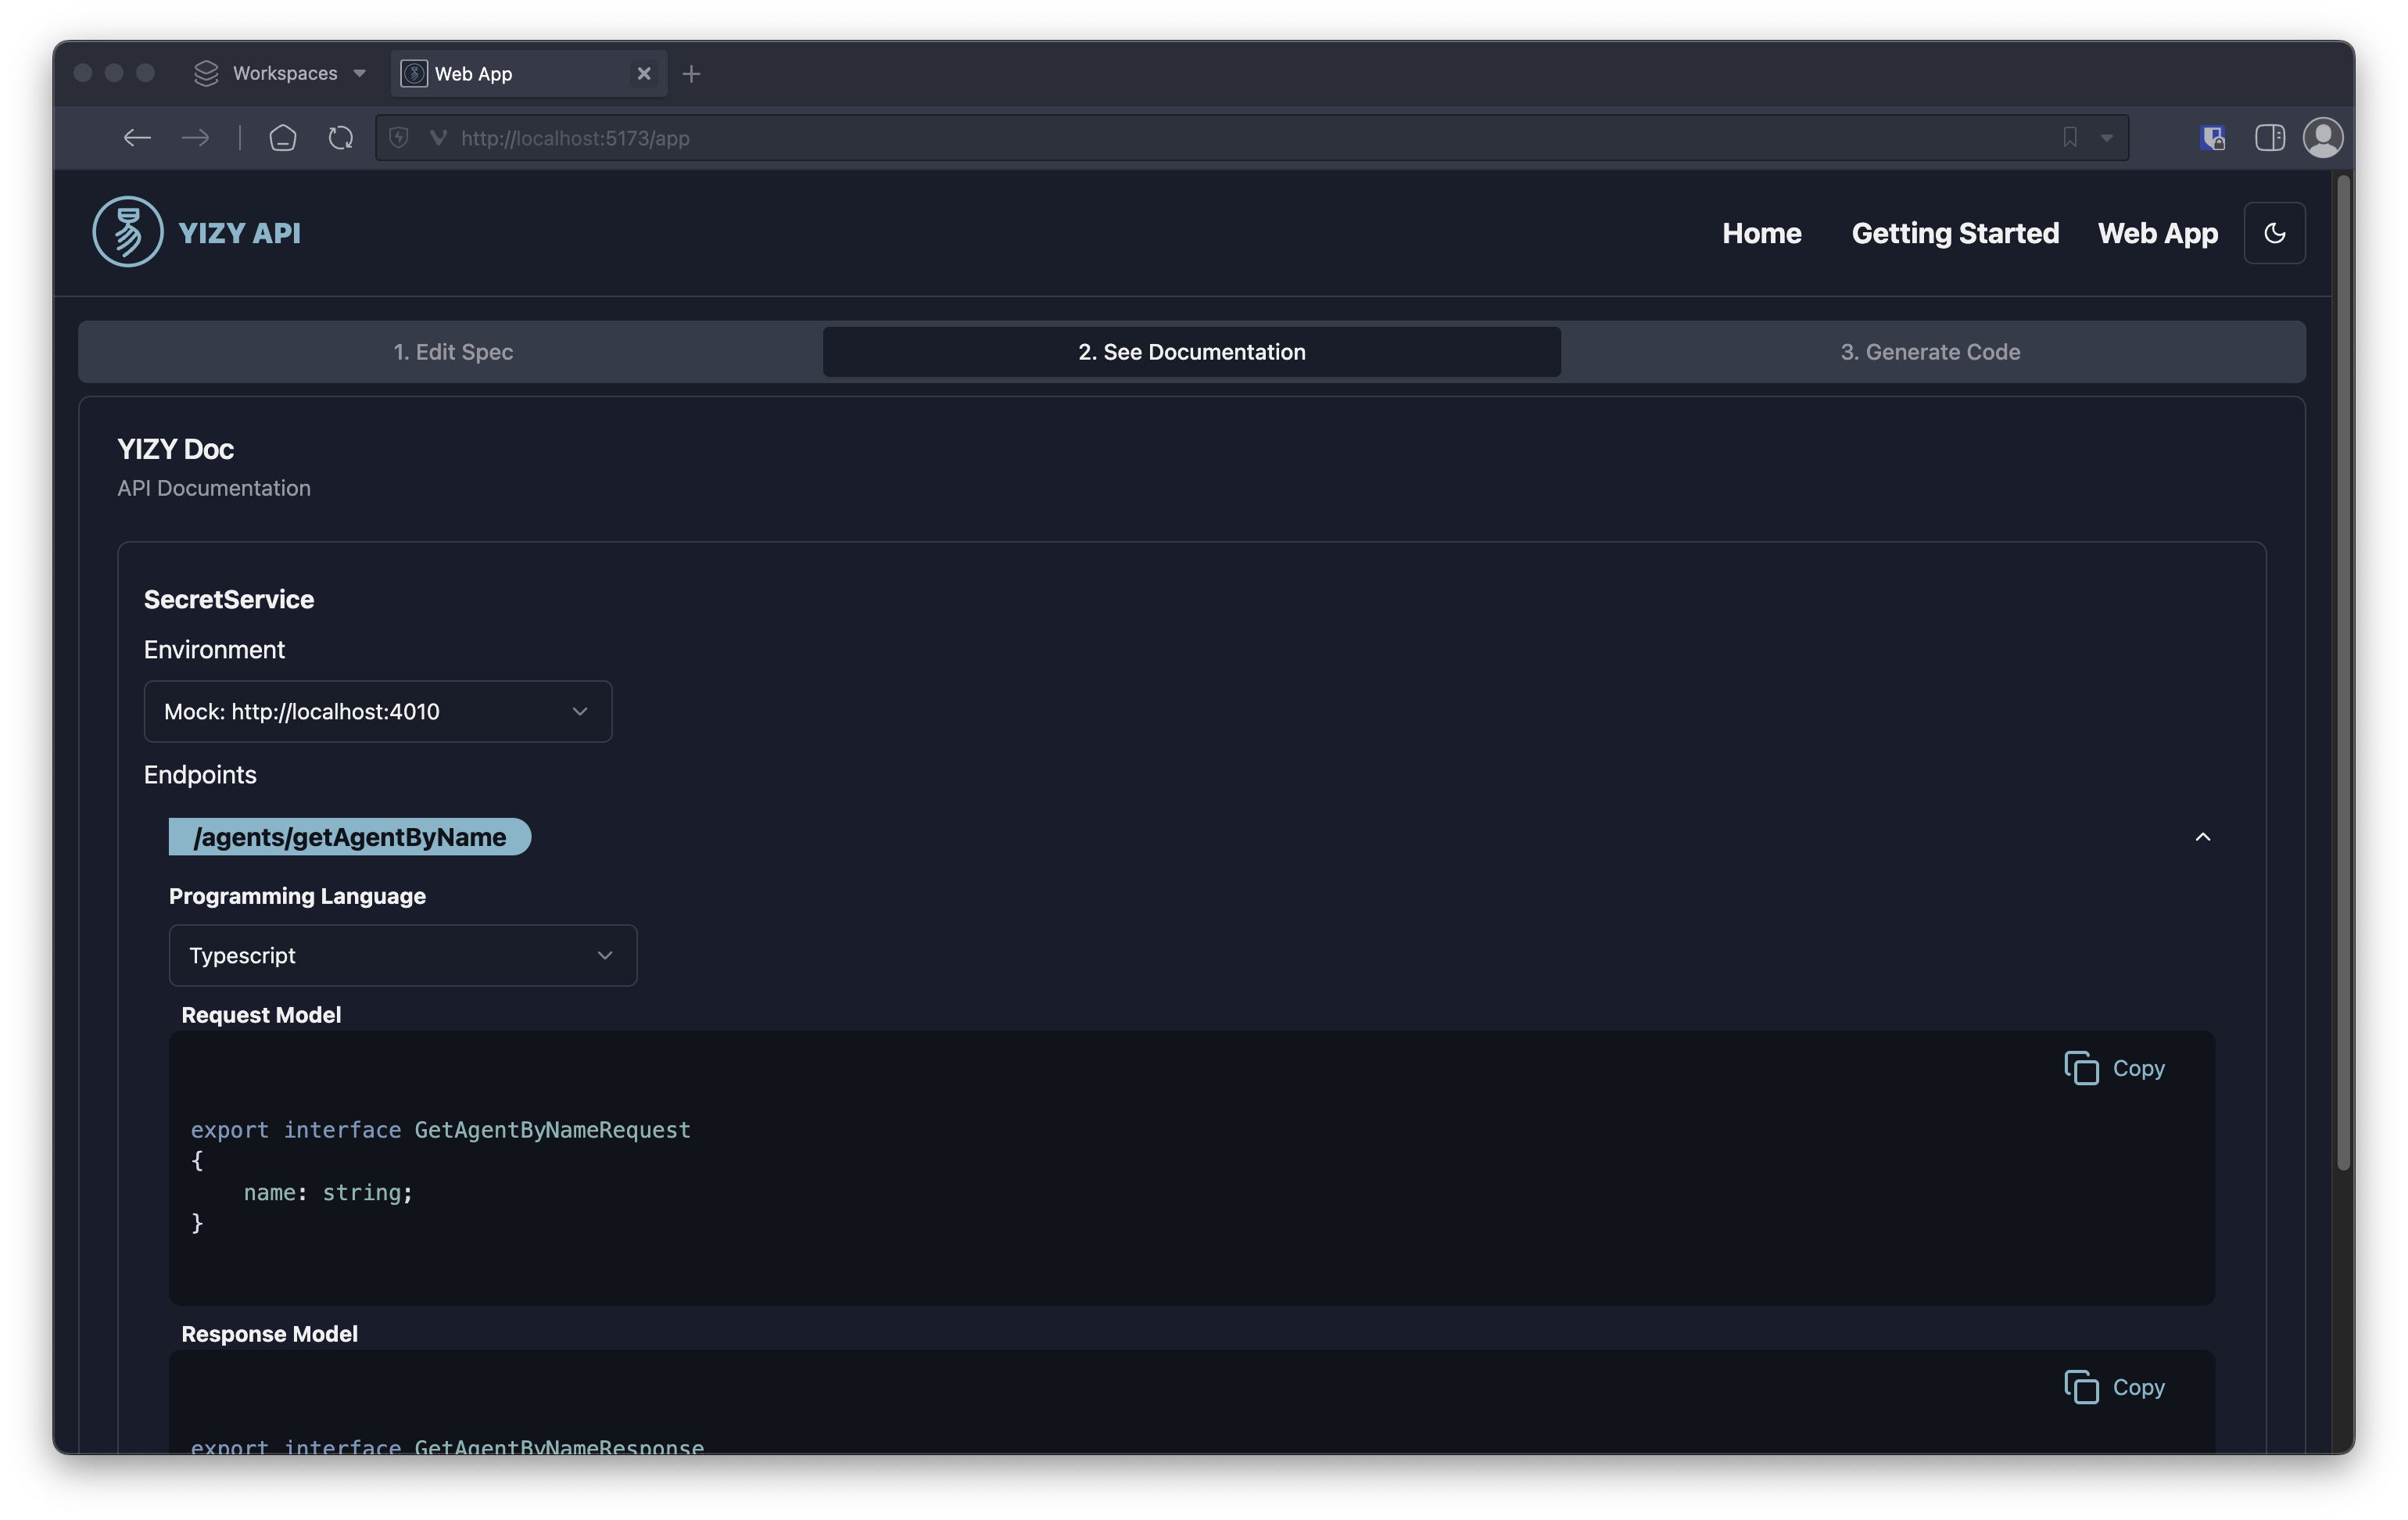
Task: Reload the page with the refresh icon
Action: pos(341,138)
